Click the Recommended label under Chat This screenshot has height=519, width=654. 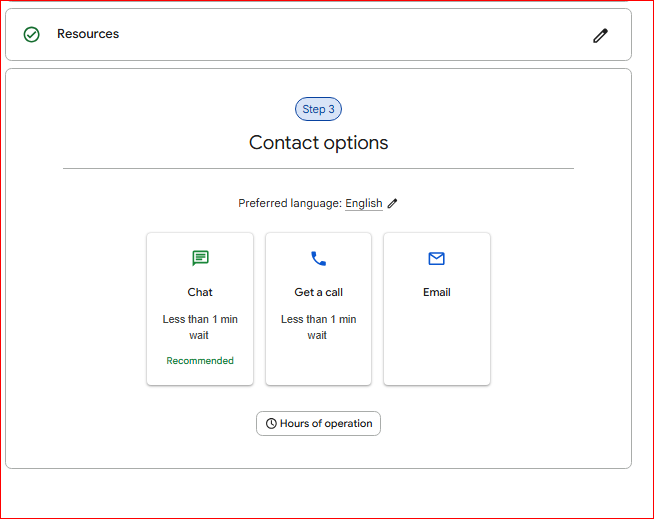(200, 360)
